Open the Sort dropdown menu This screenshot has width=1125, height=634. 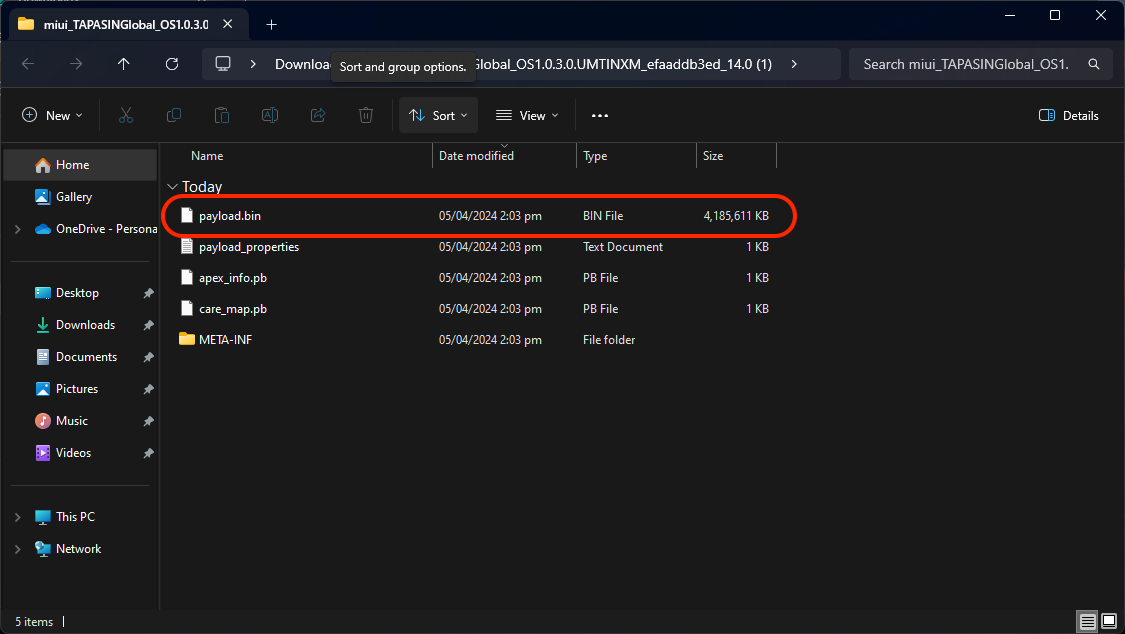438,115
